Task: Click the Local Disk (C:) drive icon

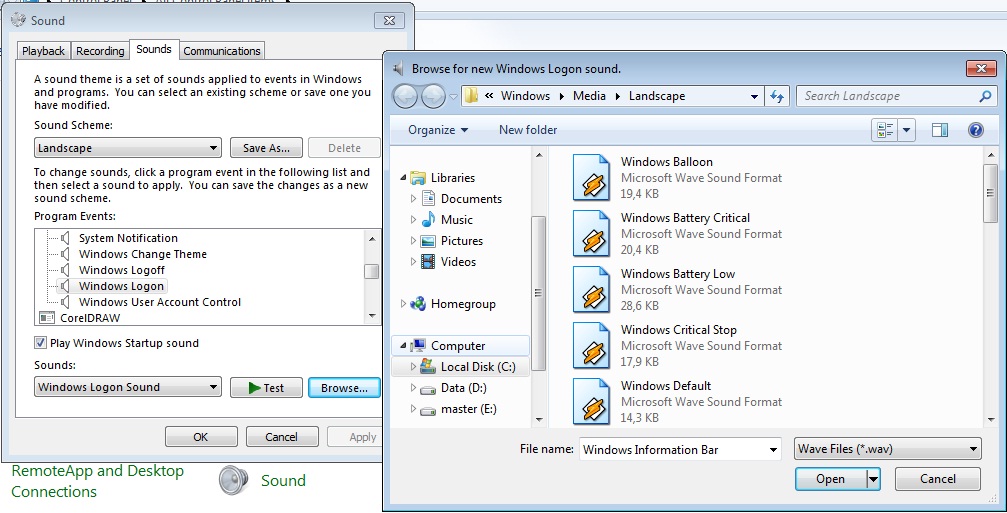Action: point(428,366)
